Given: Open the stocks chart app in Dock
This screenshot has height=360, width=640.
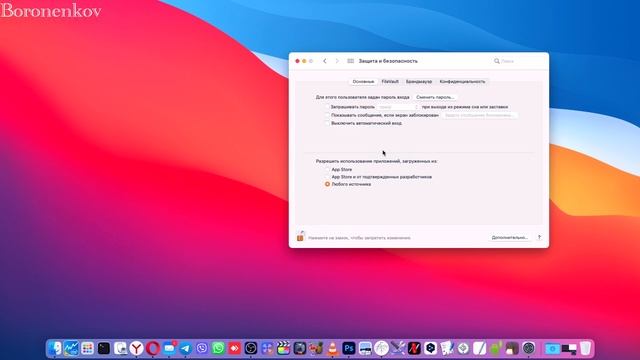Looking at the screenshot, I should click(71, 348).
